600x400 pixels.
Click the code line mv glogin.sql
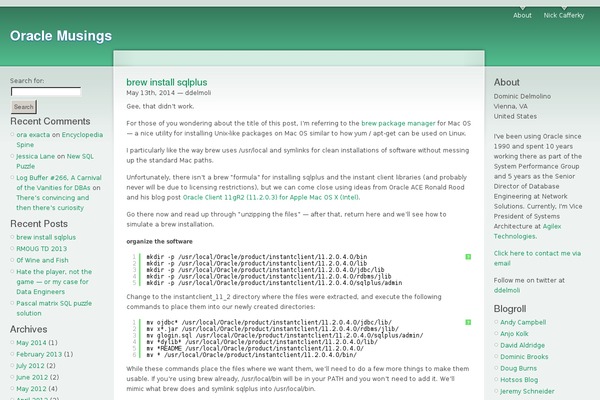[285, 335]
